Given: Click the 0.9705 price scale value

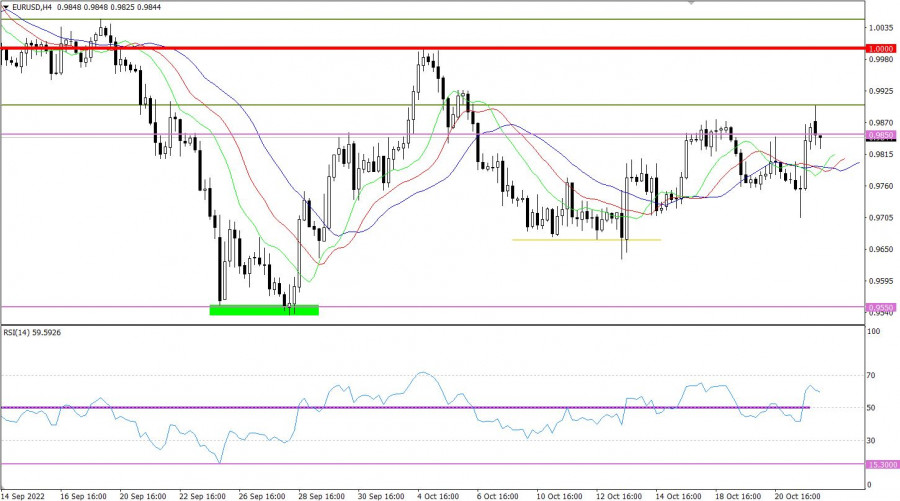Looking at the screenshot, I should tap(881, 217).
